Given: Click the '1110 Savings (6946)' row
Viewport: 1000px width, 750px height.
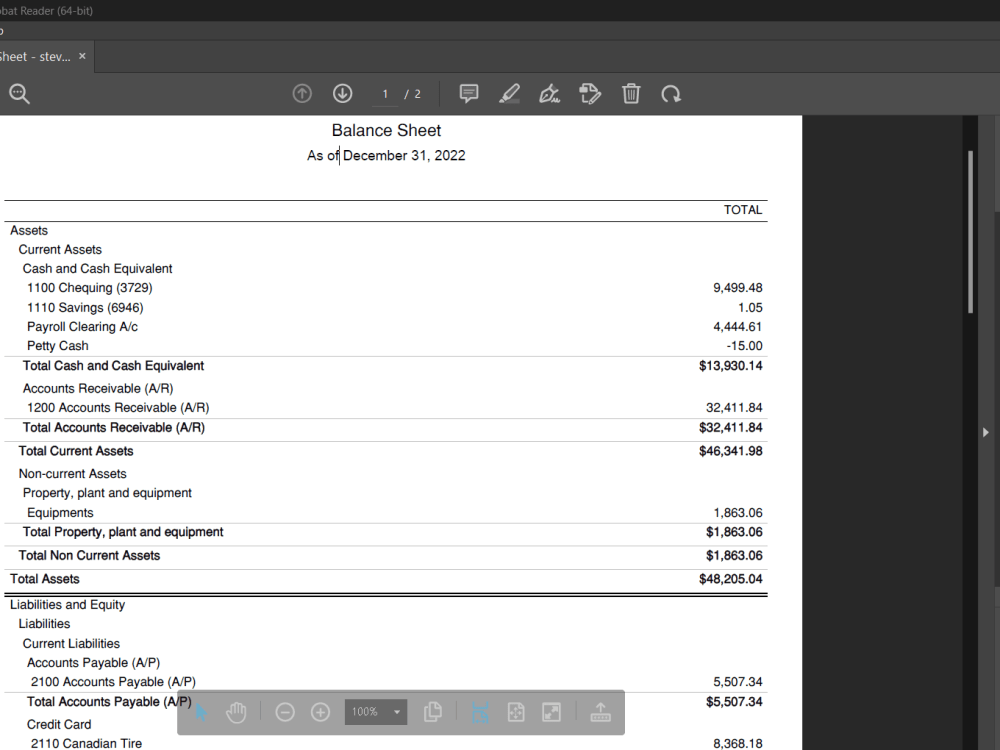Looking at the screenshot, I should click(x=386, y=307).
